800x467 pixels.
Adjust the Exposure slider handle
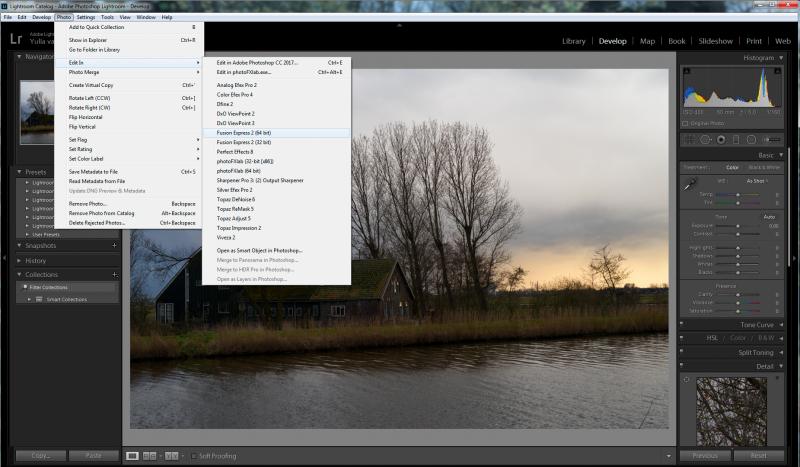tap(738, 226)
